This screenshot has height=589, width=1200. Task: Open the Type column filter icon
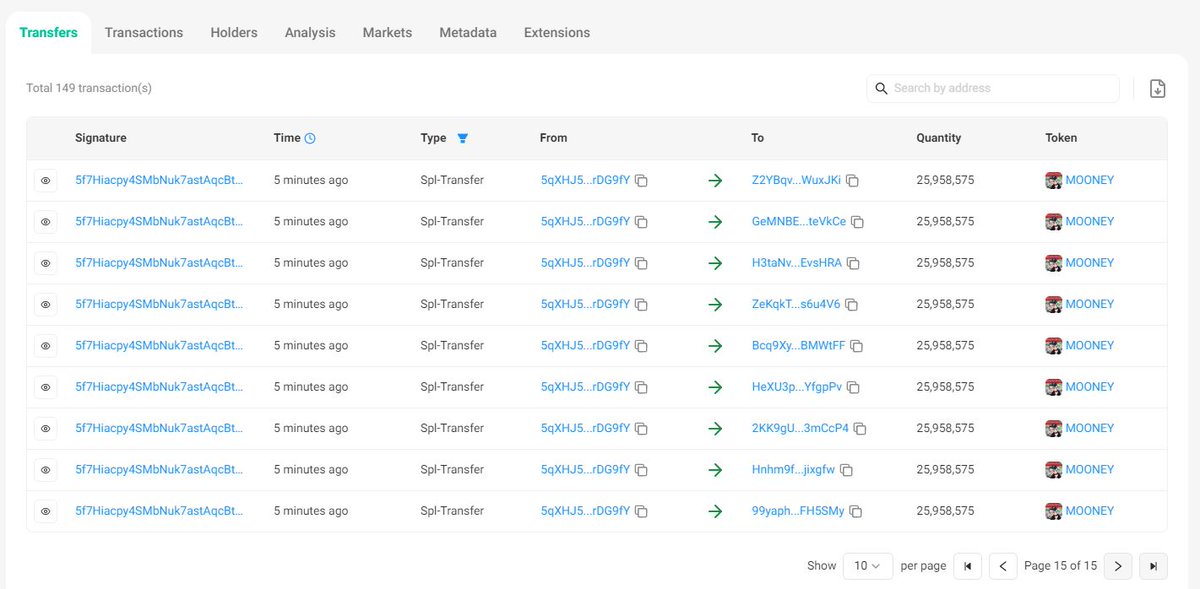(x=462, y=138)
